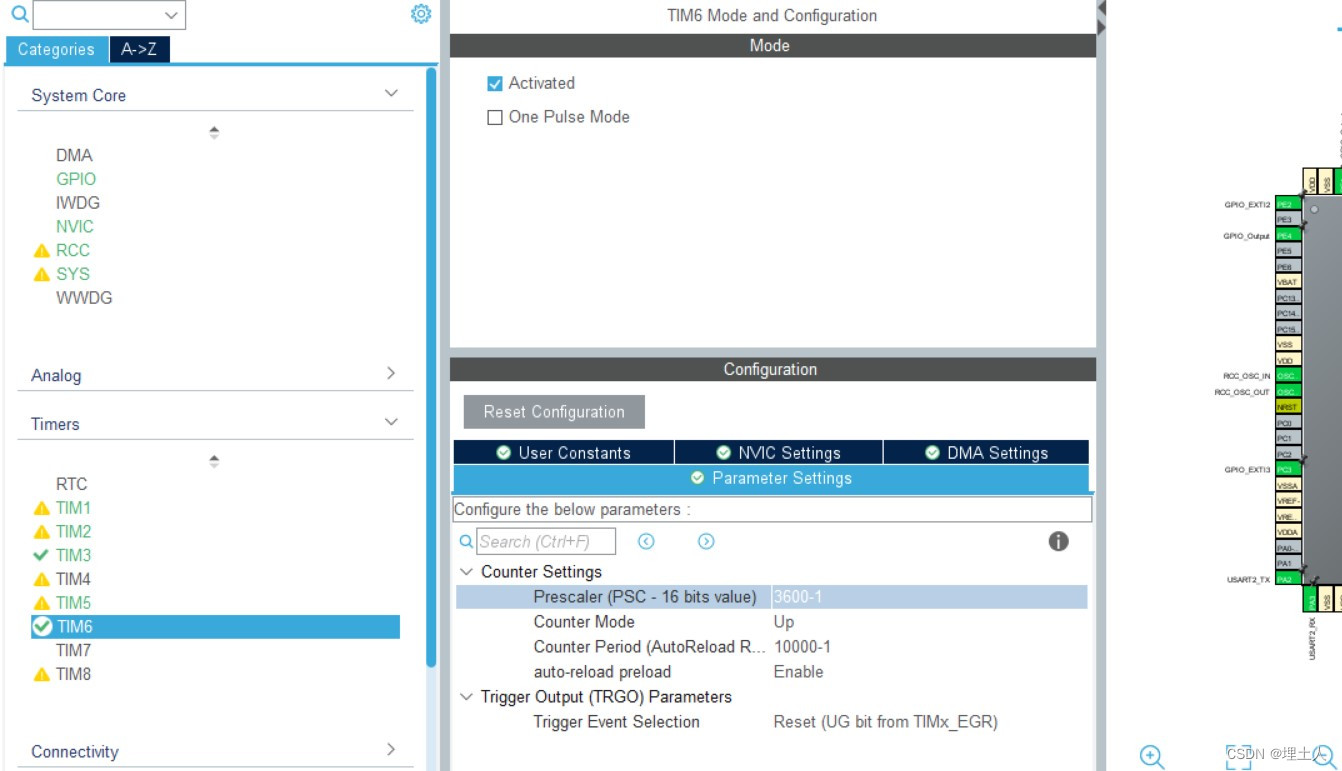The image size is (1342, 771).
Task: Click the warning icon next to TIM5
Action: [41, 603]
